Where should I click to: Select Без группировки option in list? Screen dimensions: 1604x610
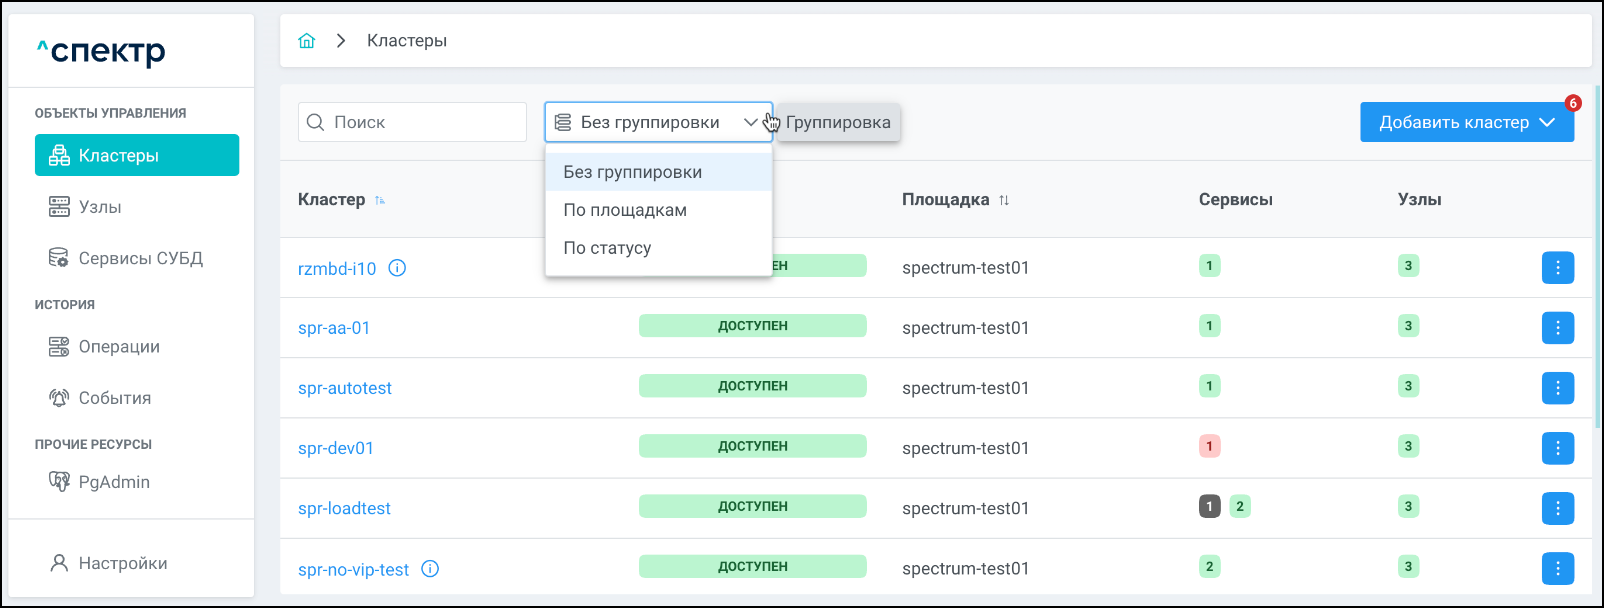(632, 172)
